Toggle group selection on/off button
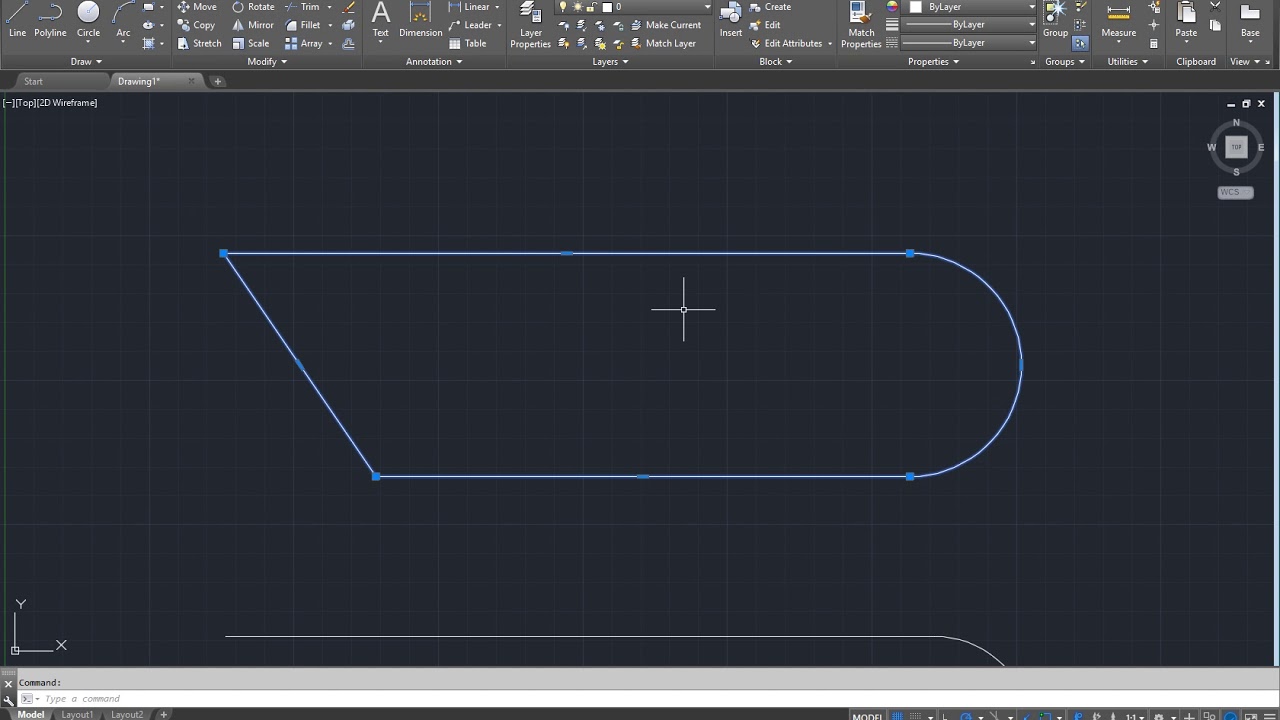The width and height of the screenshot is (1280, 720). coord(1080,44)
